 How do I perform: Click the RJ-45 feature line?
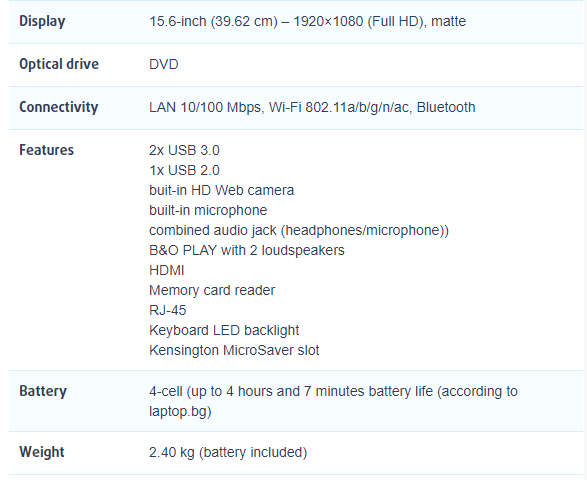167,310
